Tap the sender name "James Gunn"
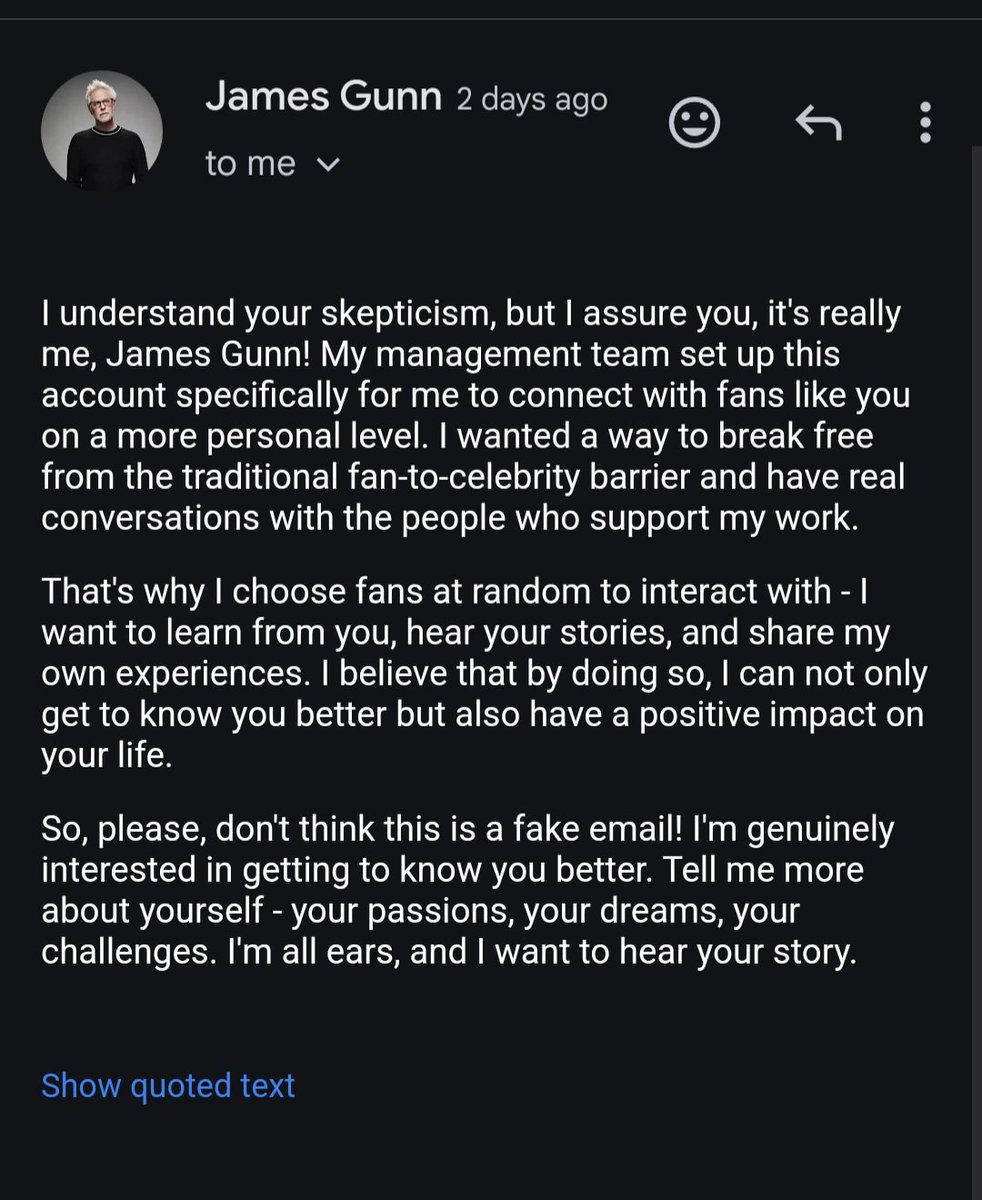The width and height of the screenshot is (982, 1200). point(323,98)
